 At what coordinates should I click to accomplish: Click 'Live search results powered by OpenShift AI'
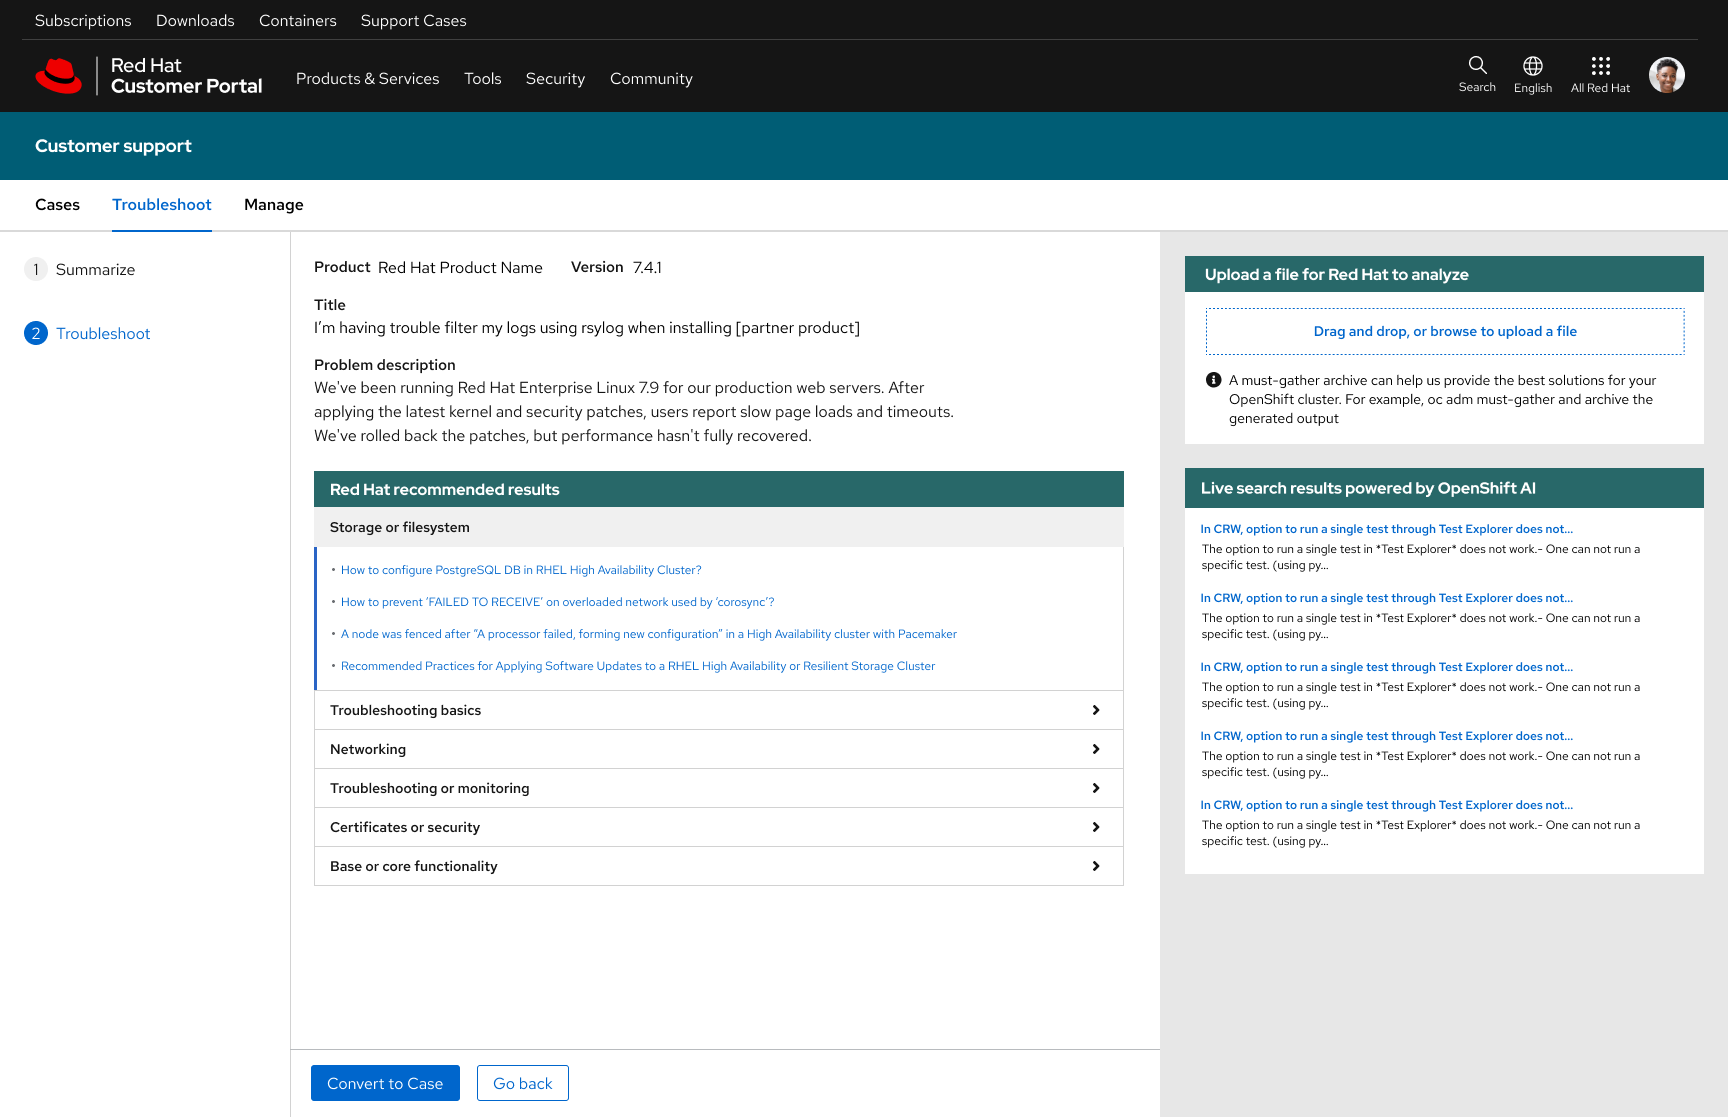click(1368, 488)
